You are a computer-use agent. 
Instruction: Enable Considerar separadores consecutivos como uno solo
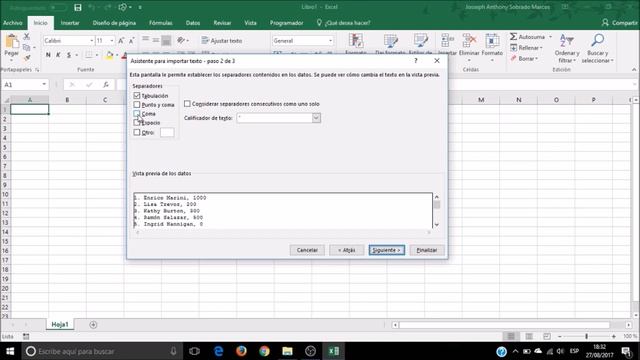pos(187,104)
